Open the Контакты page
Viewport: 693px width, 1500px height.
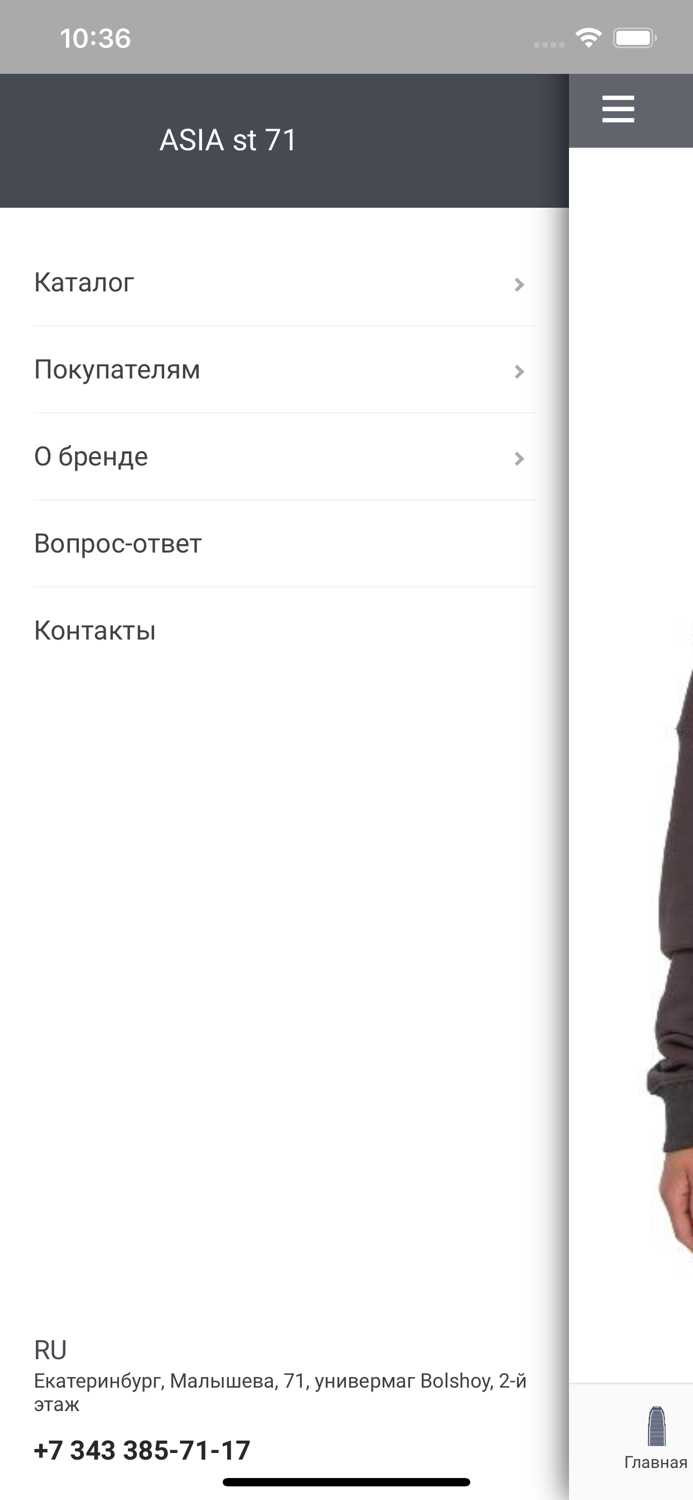[285, 631]
